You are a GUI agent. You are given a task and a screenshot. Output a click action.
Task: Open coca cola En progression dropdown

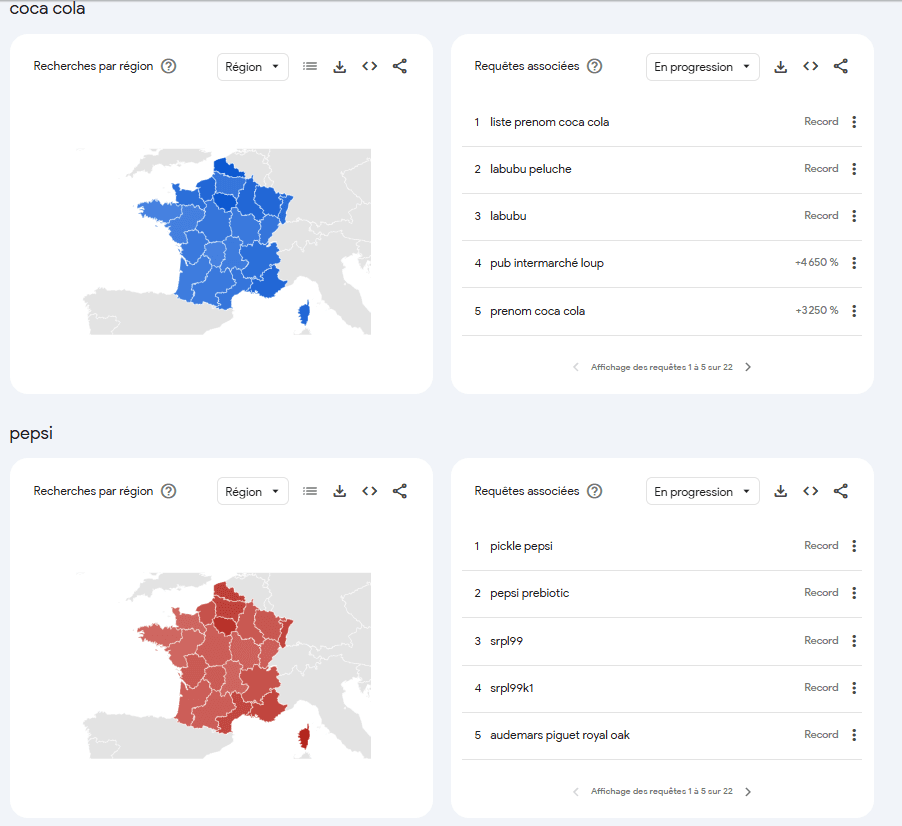click(702, 67)
